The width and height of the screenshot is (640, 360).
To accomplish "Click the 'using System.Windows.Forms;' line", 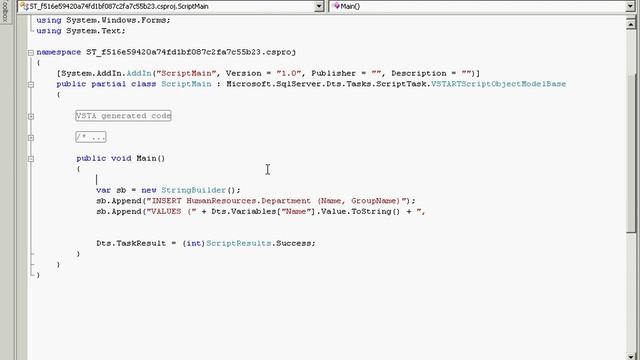I will (103, 20).
